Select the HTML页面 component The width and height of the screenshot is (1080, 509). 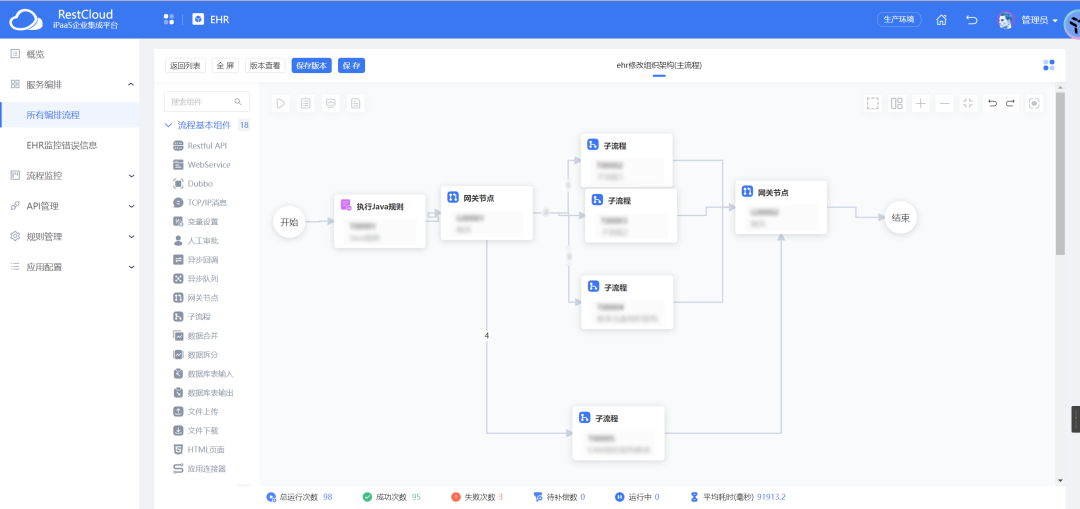(x=199, y=449)
